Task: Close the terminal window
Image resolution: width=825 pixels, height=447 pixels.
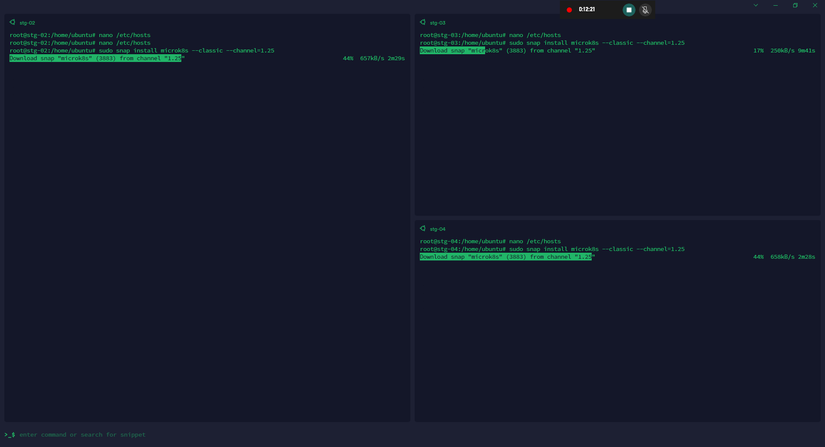Action: pyautogui.click(x=815, y=5)
